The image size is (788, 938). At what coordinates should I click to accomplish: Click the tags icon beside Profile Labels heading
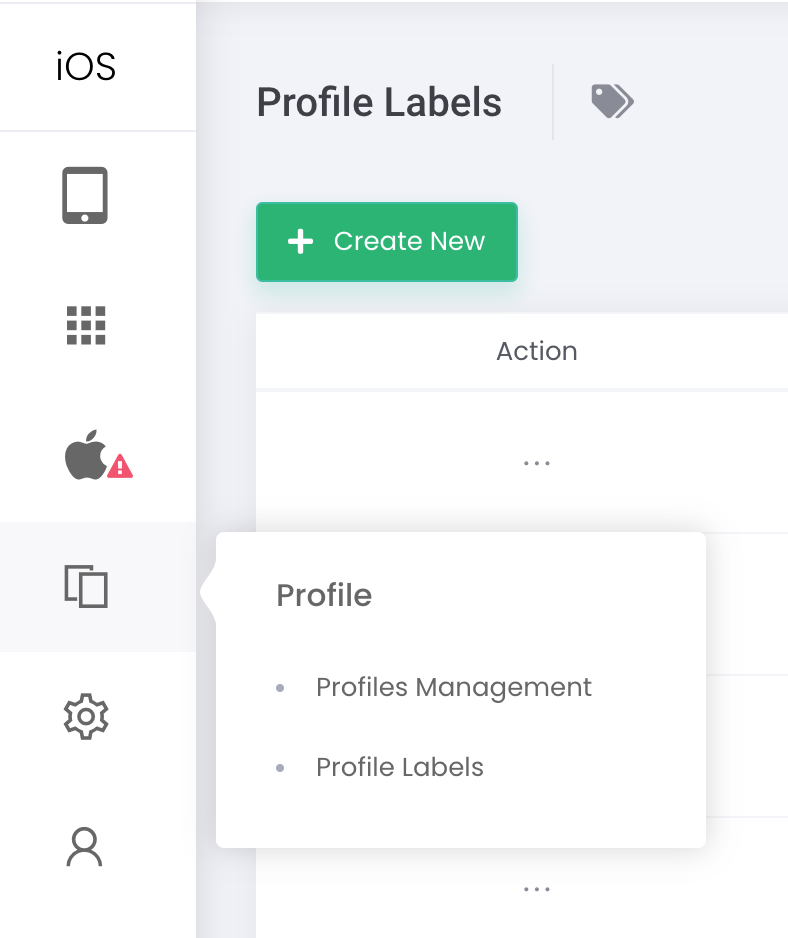[x=612, y=101]
